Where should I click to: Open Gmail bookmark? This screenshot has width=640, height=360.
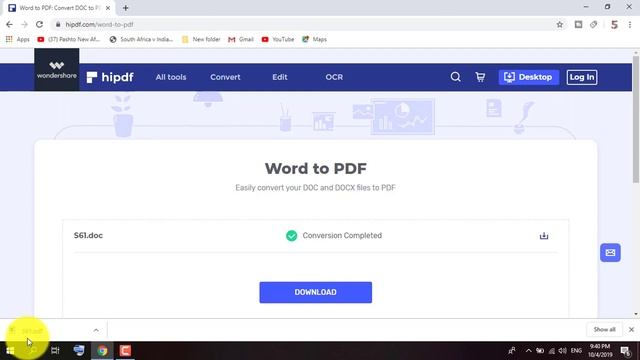pyautogui.click(x=241, y=39)
